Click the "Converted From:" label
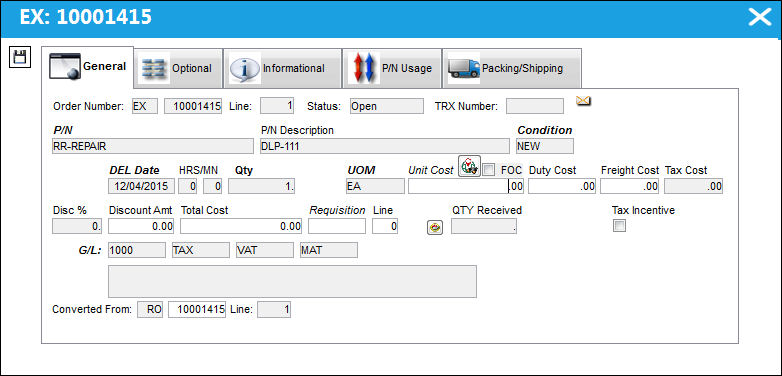This screenshot has width=782, height=376. pyautogui.click(x=92, y=309)
